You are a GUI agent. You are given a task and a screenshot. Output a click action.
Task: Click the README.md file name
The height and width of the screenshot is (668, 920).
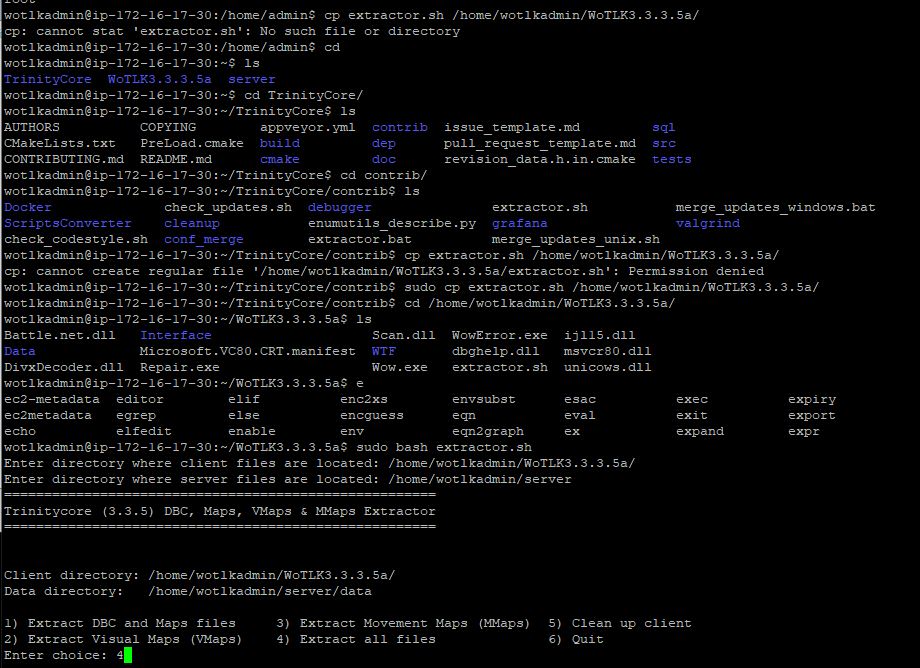(175, 159)
